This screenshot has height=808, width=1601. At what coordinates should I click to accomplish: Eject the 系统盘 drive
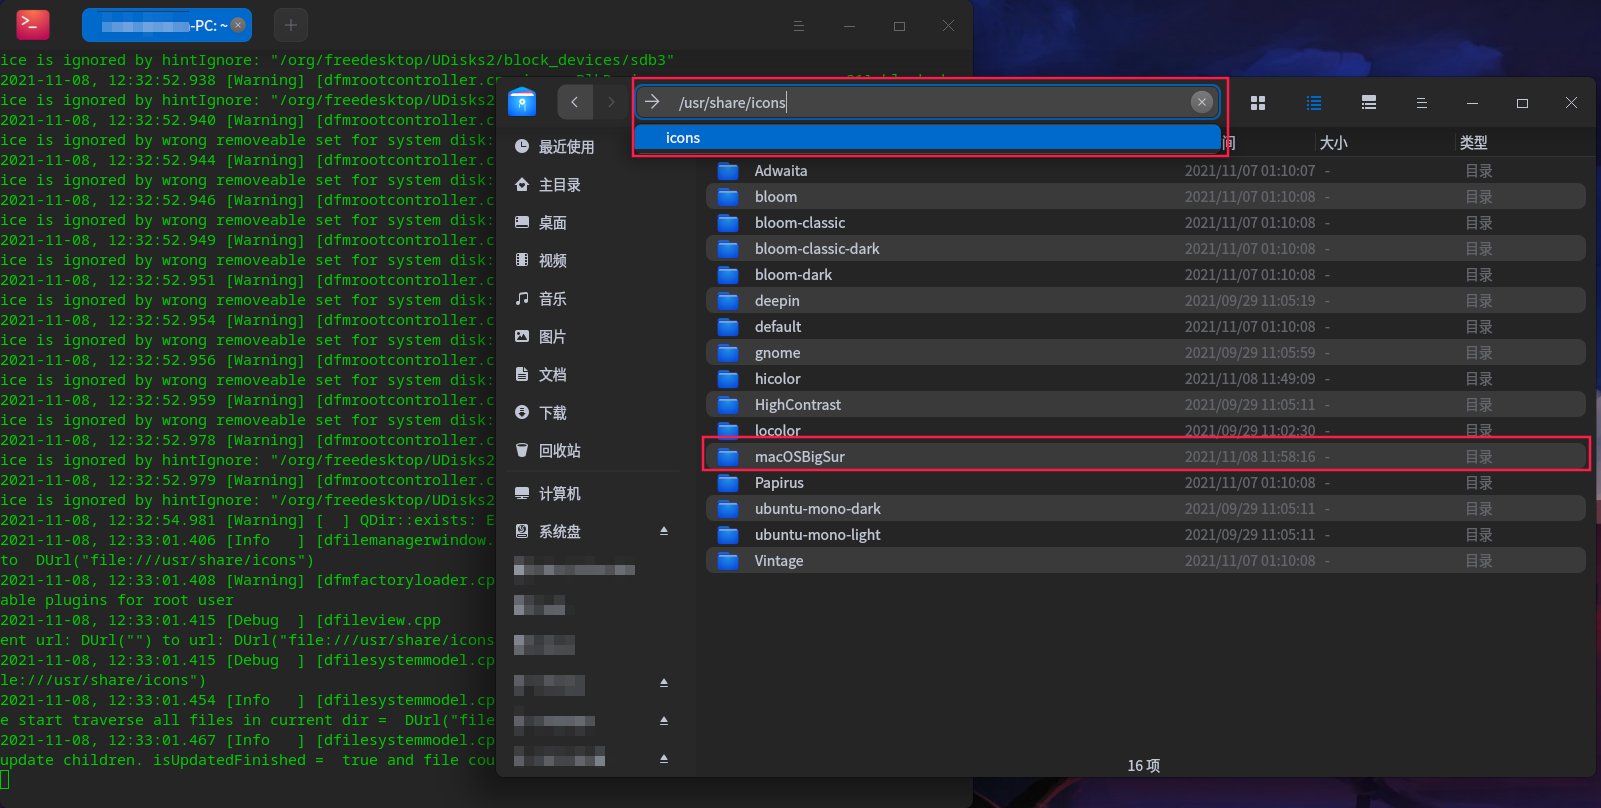coord(664,531)
